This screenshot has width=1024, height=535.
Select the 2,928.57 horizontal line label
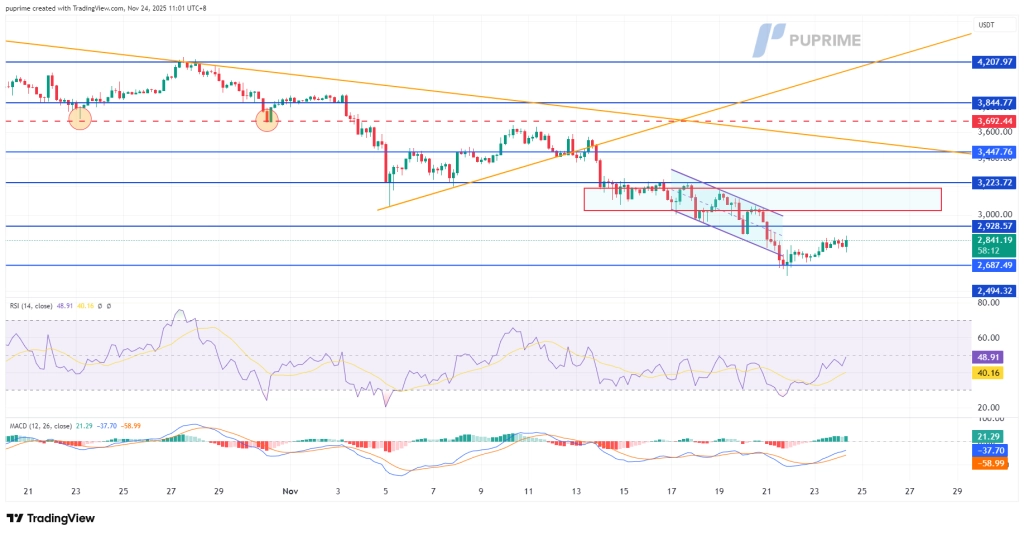pos(995,227)
